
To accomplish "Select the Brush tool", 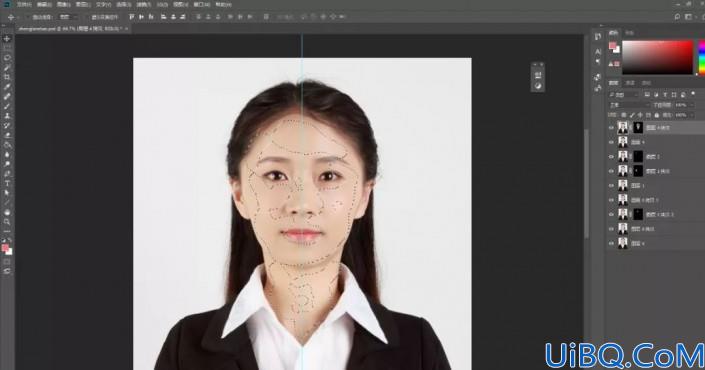I will (x=7, y=106).
